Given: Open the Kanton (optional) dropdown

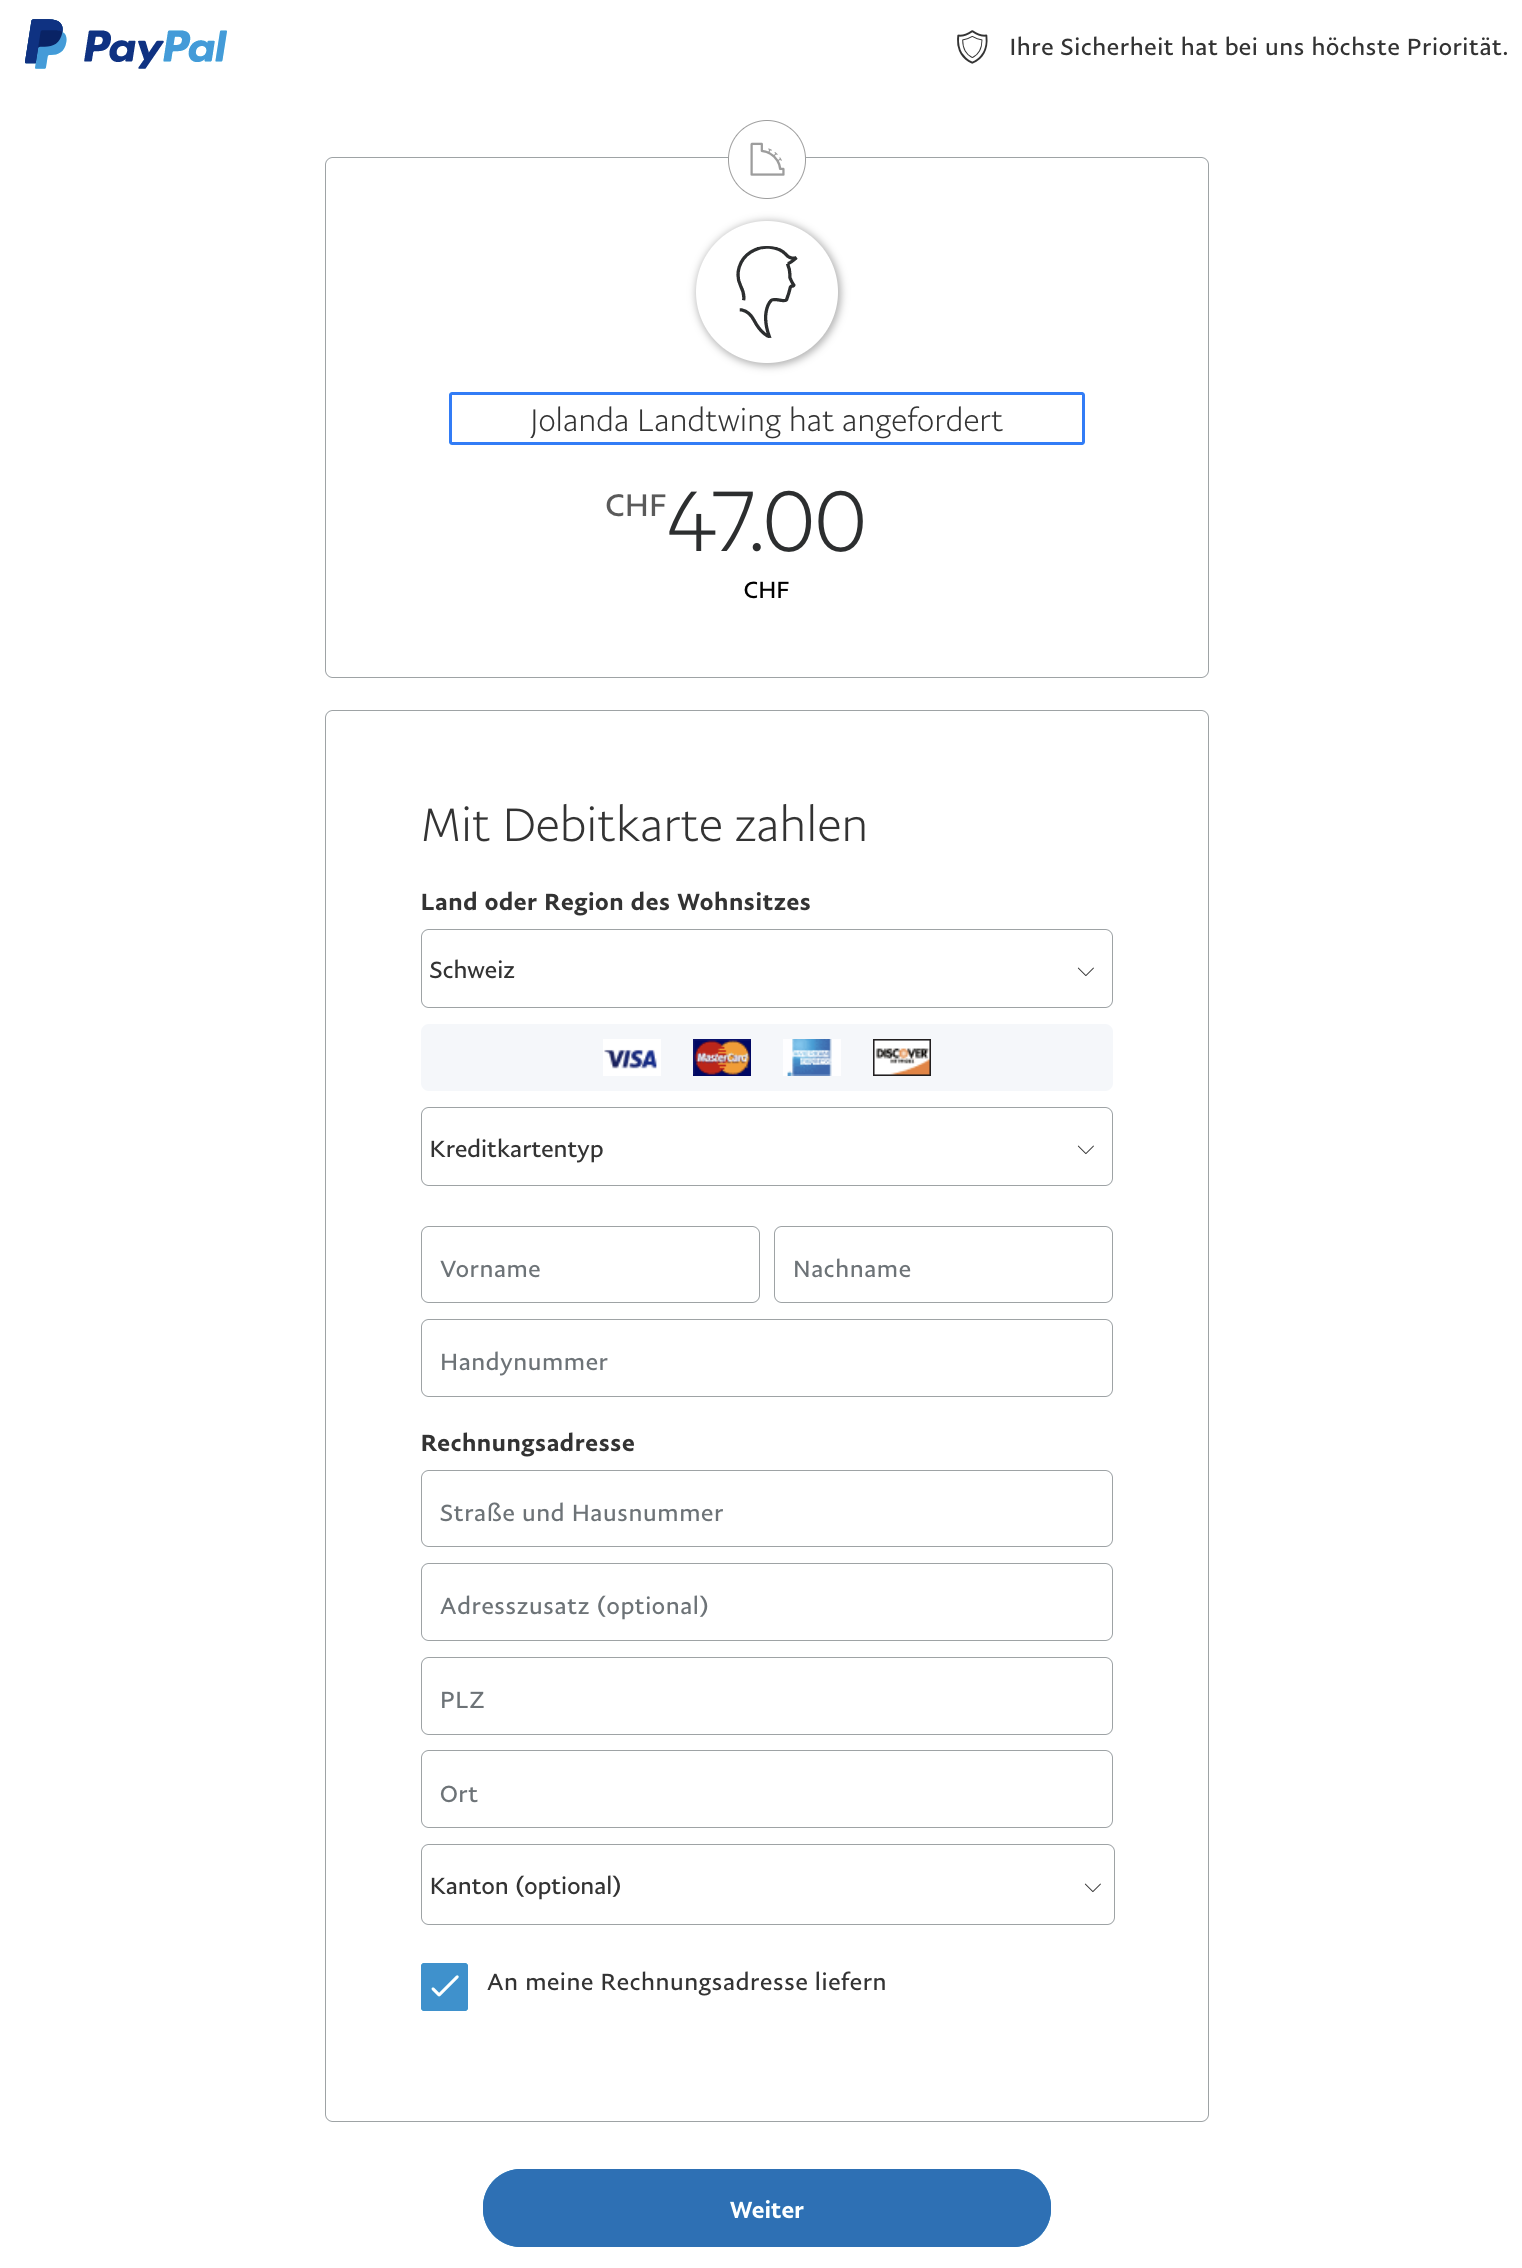Looking at the screenshot, I should point(766,1885).
